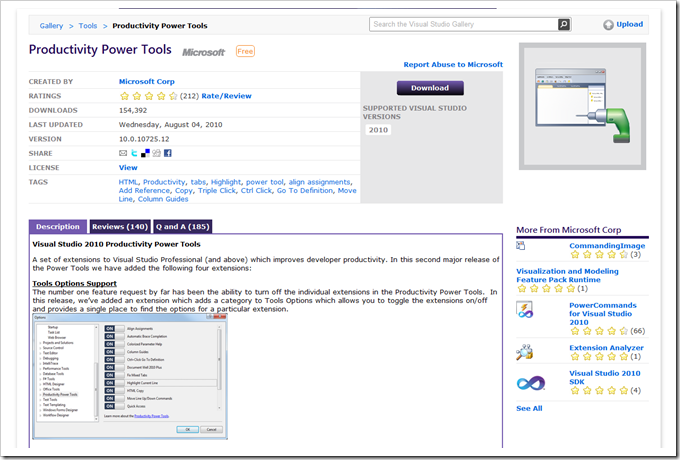Expand Source Control tree node
Image resolution: width=680 pixels, height=460 pixels.
click(40, 348)
